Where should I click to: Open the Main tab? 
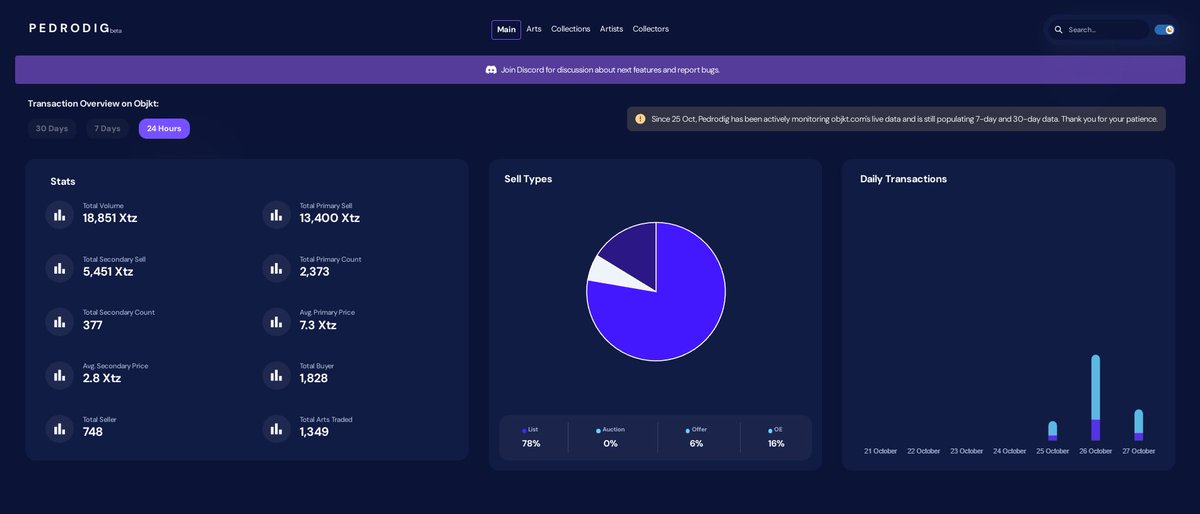(506, 30)
